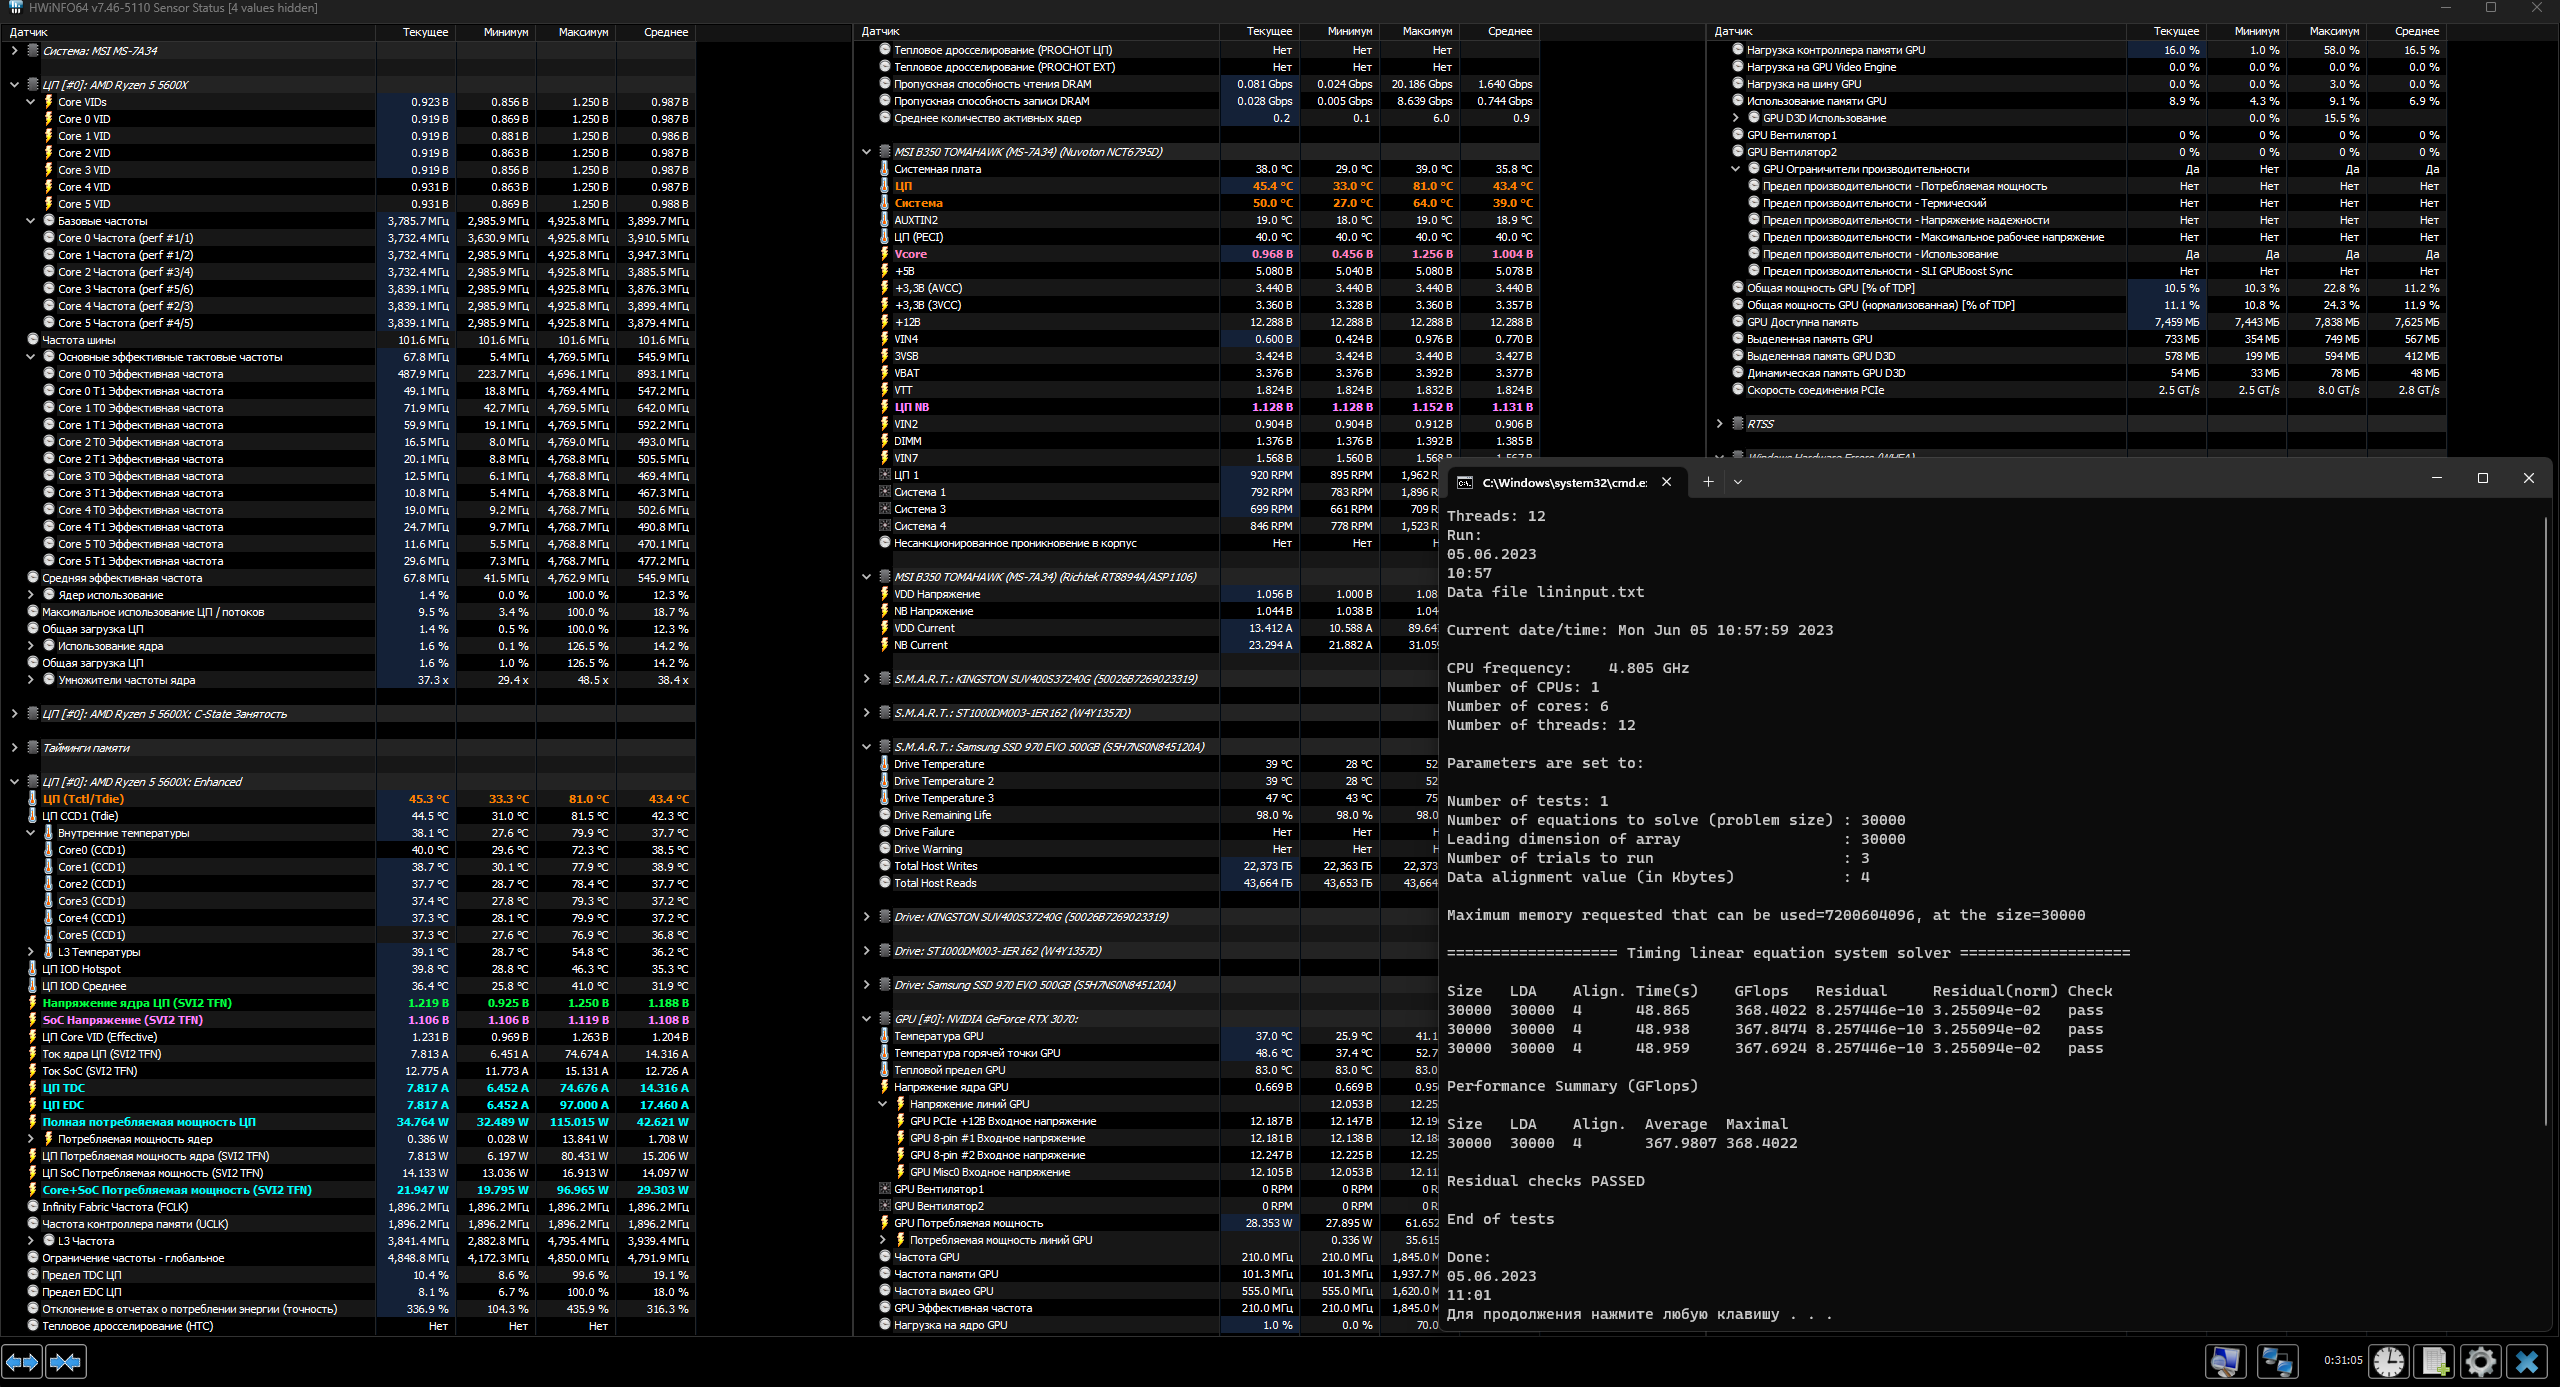Click the Максимум column header in left panel
Image resolution: width=2560 pixels, height=1387 pixels.
[x=583, y=32]
